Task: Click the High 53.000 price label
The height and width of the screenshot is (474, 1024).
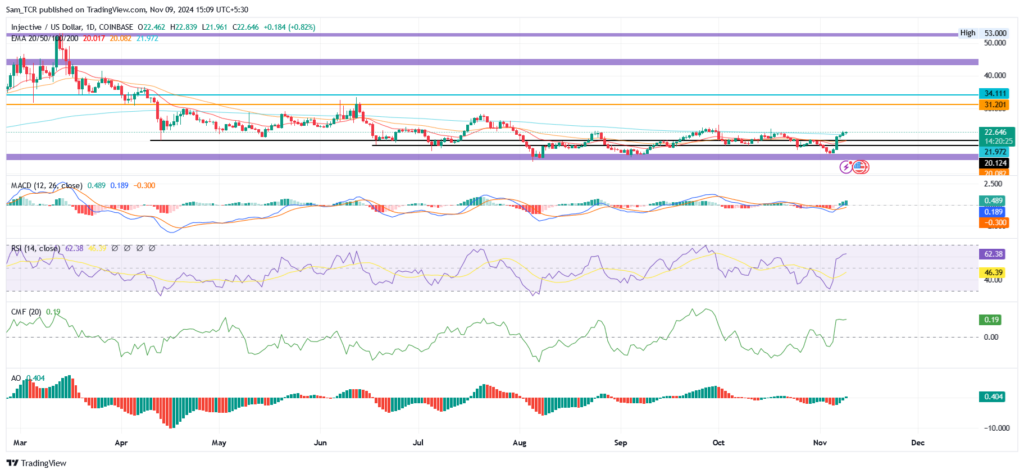Action: pos(985,32)
